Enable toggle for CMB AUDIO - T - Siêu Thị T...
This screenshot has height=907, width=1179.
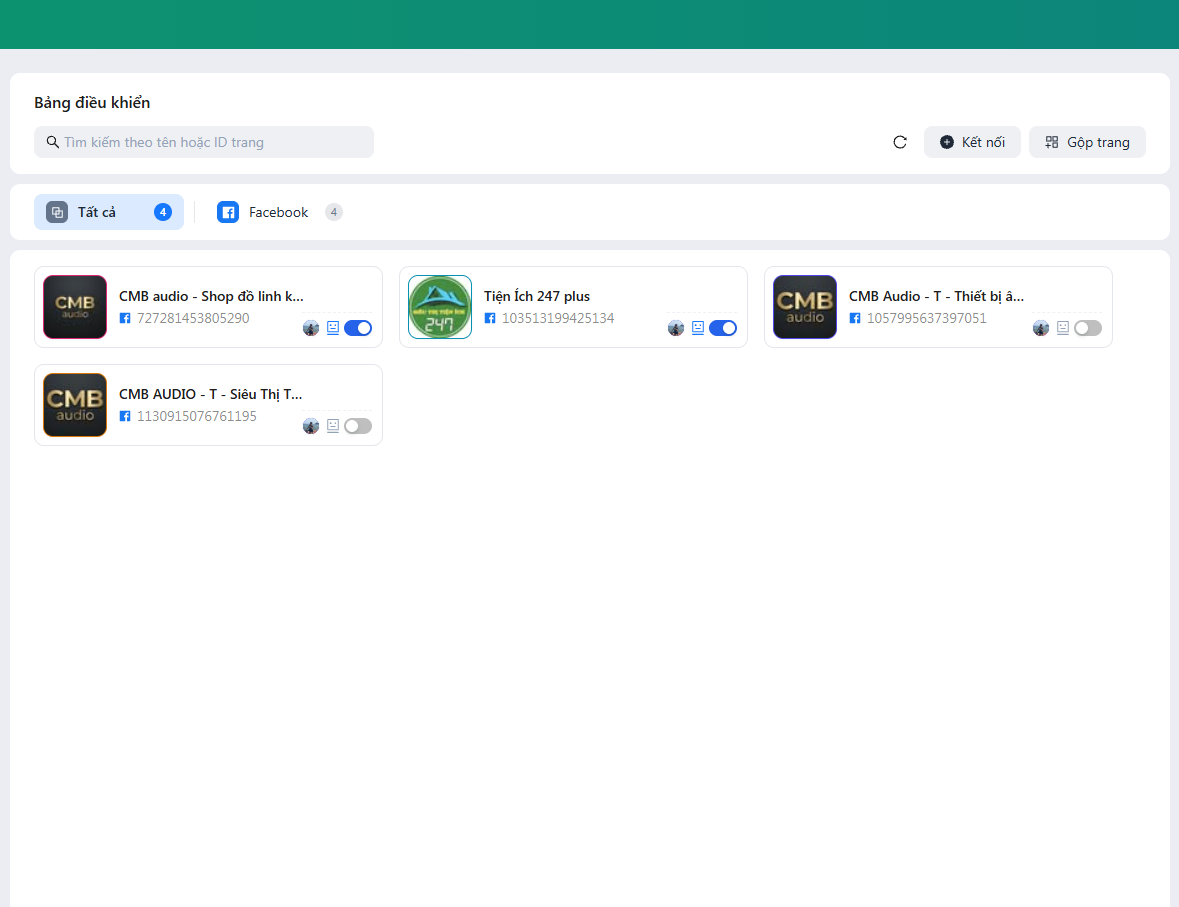point(358,426)
